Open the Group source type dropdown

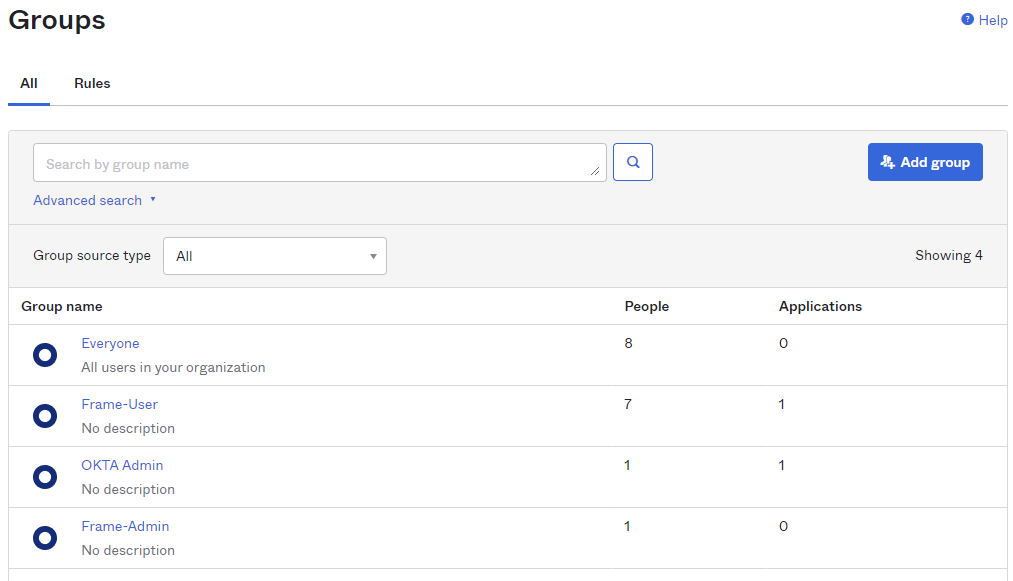(275, 256)
